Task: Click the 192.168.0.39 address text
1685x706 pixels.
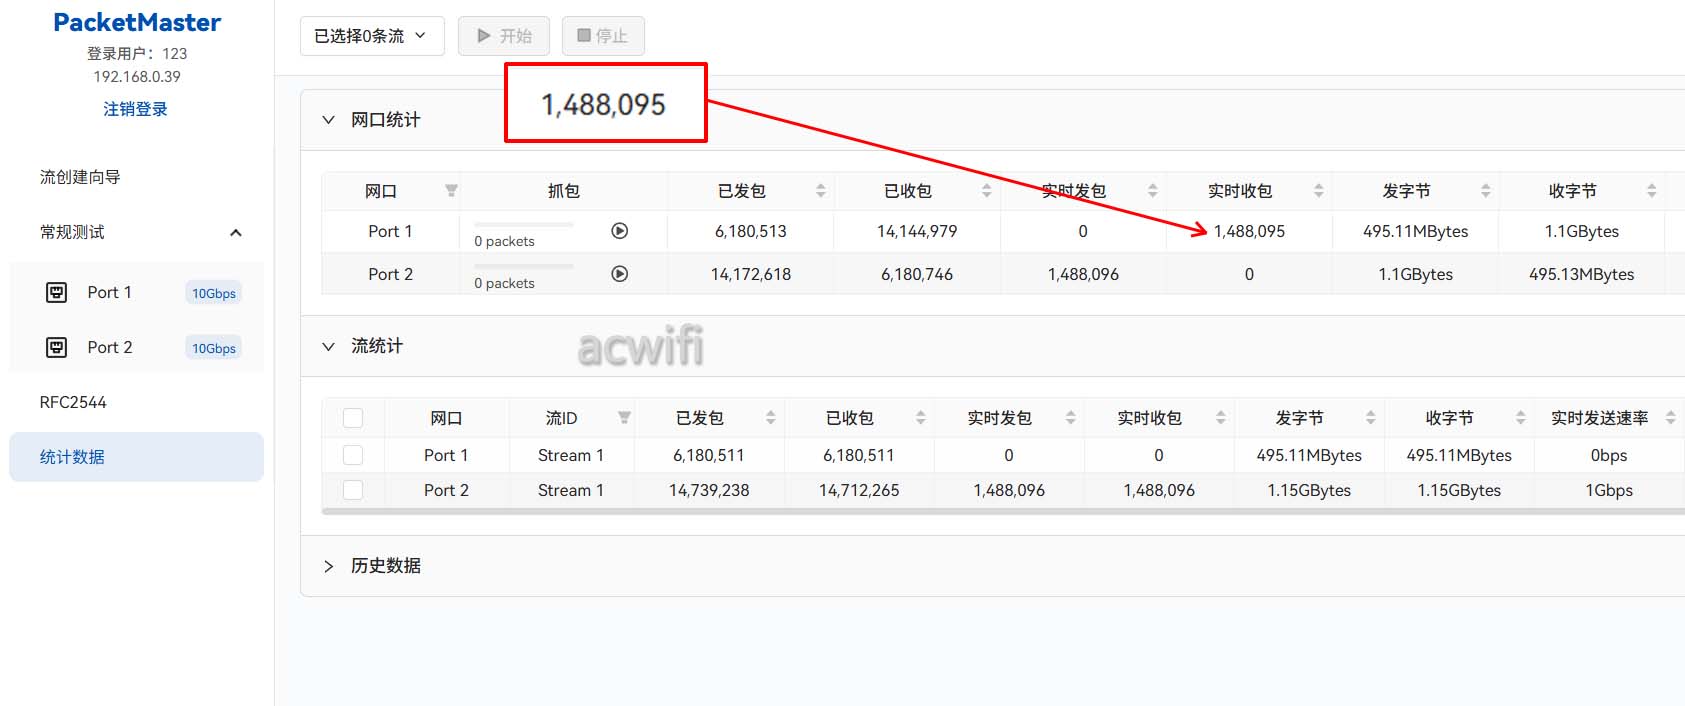Action: [137, 76]
